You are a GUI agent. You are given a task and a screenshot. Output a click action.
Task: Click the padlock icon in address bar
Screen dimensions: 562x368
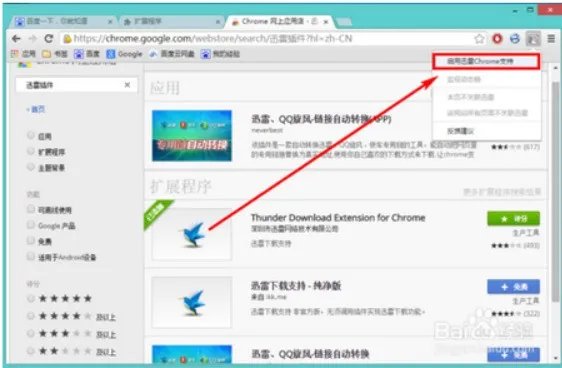click(x=67, y=38)
